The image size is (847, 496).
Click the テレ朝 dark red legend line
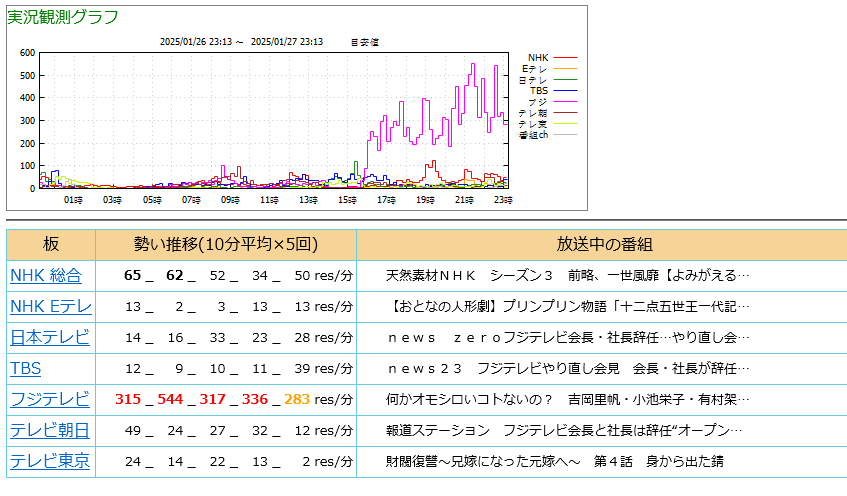coord(566,112)
